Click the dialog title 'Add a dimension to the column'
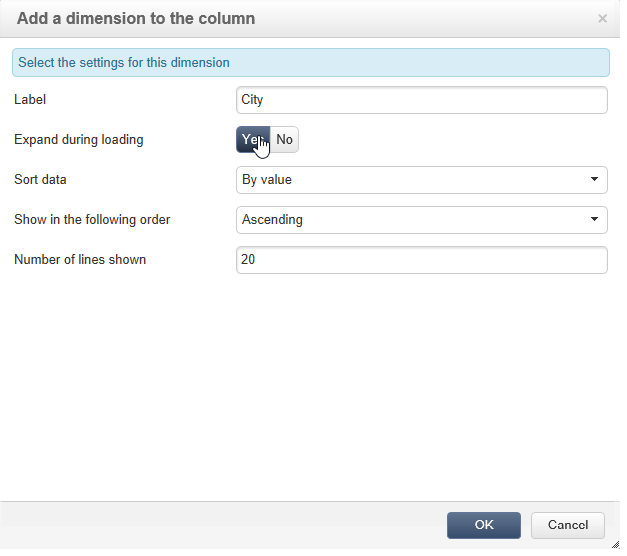Image resolution: width=627 pixels, height=556 pixels. (x=136, y=19)
